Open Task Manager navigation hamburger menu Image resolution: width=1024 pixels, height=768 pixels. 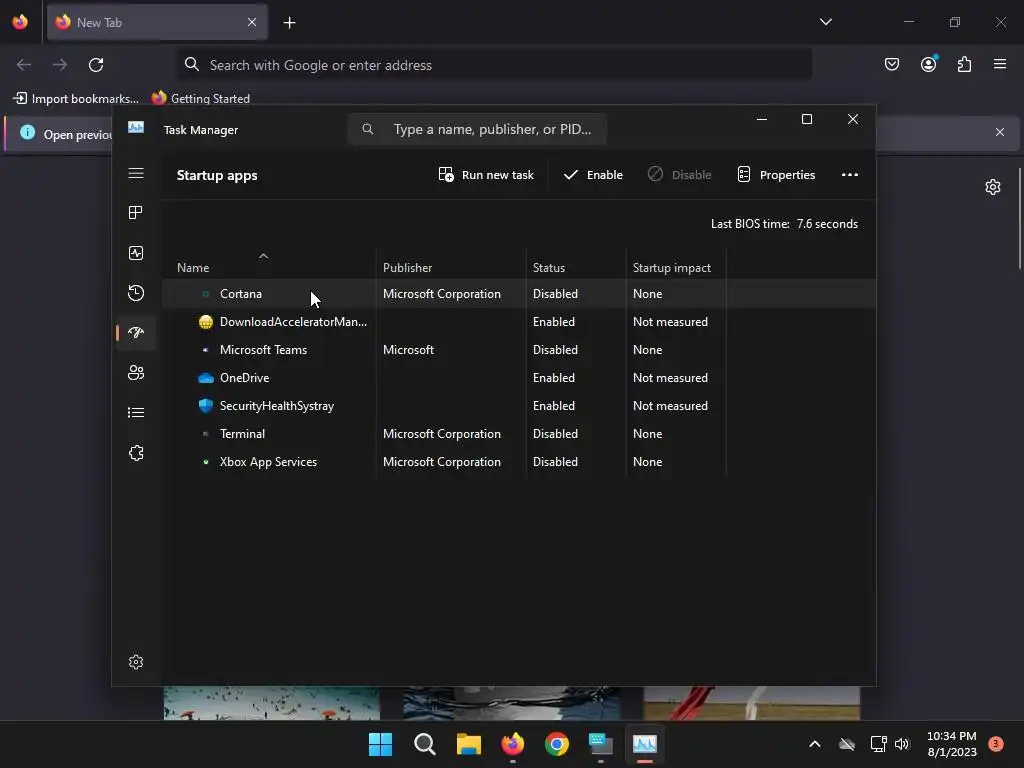(x=136, y=173)
